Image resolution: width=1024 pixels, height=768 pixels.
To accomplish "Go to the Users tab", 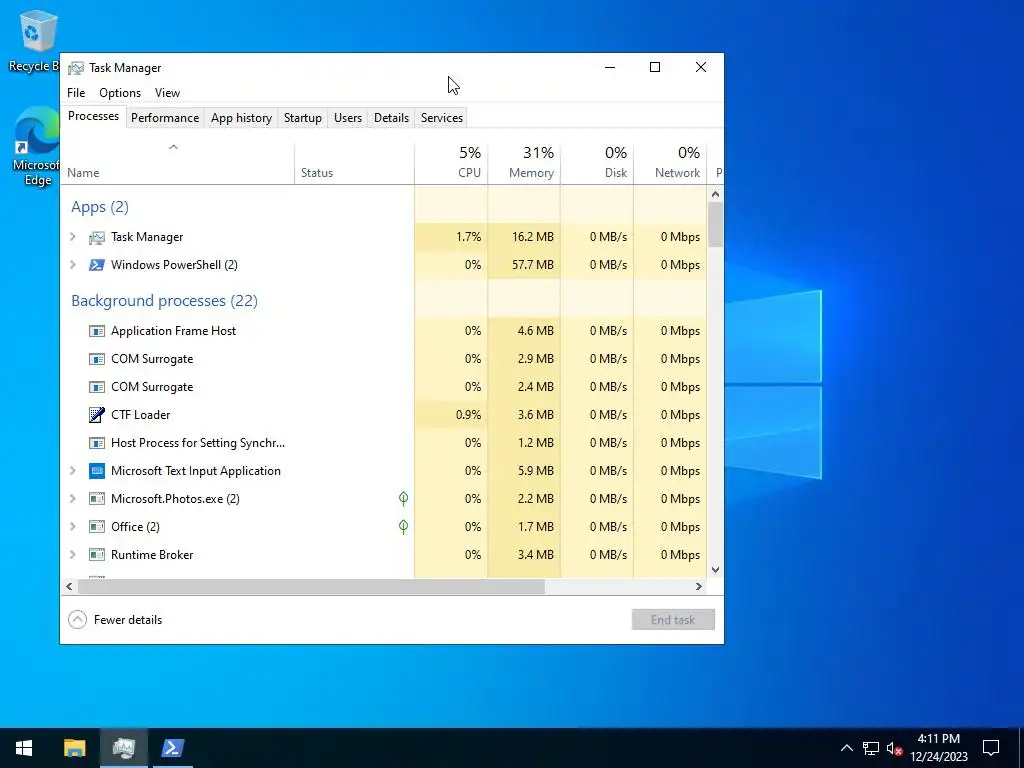I will [347, 118].
